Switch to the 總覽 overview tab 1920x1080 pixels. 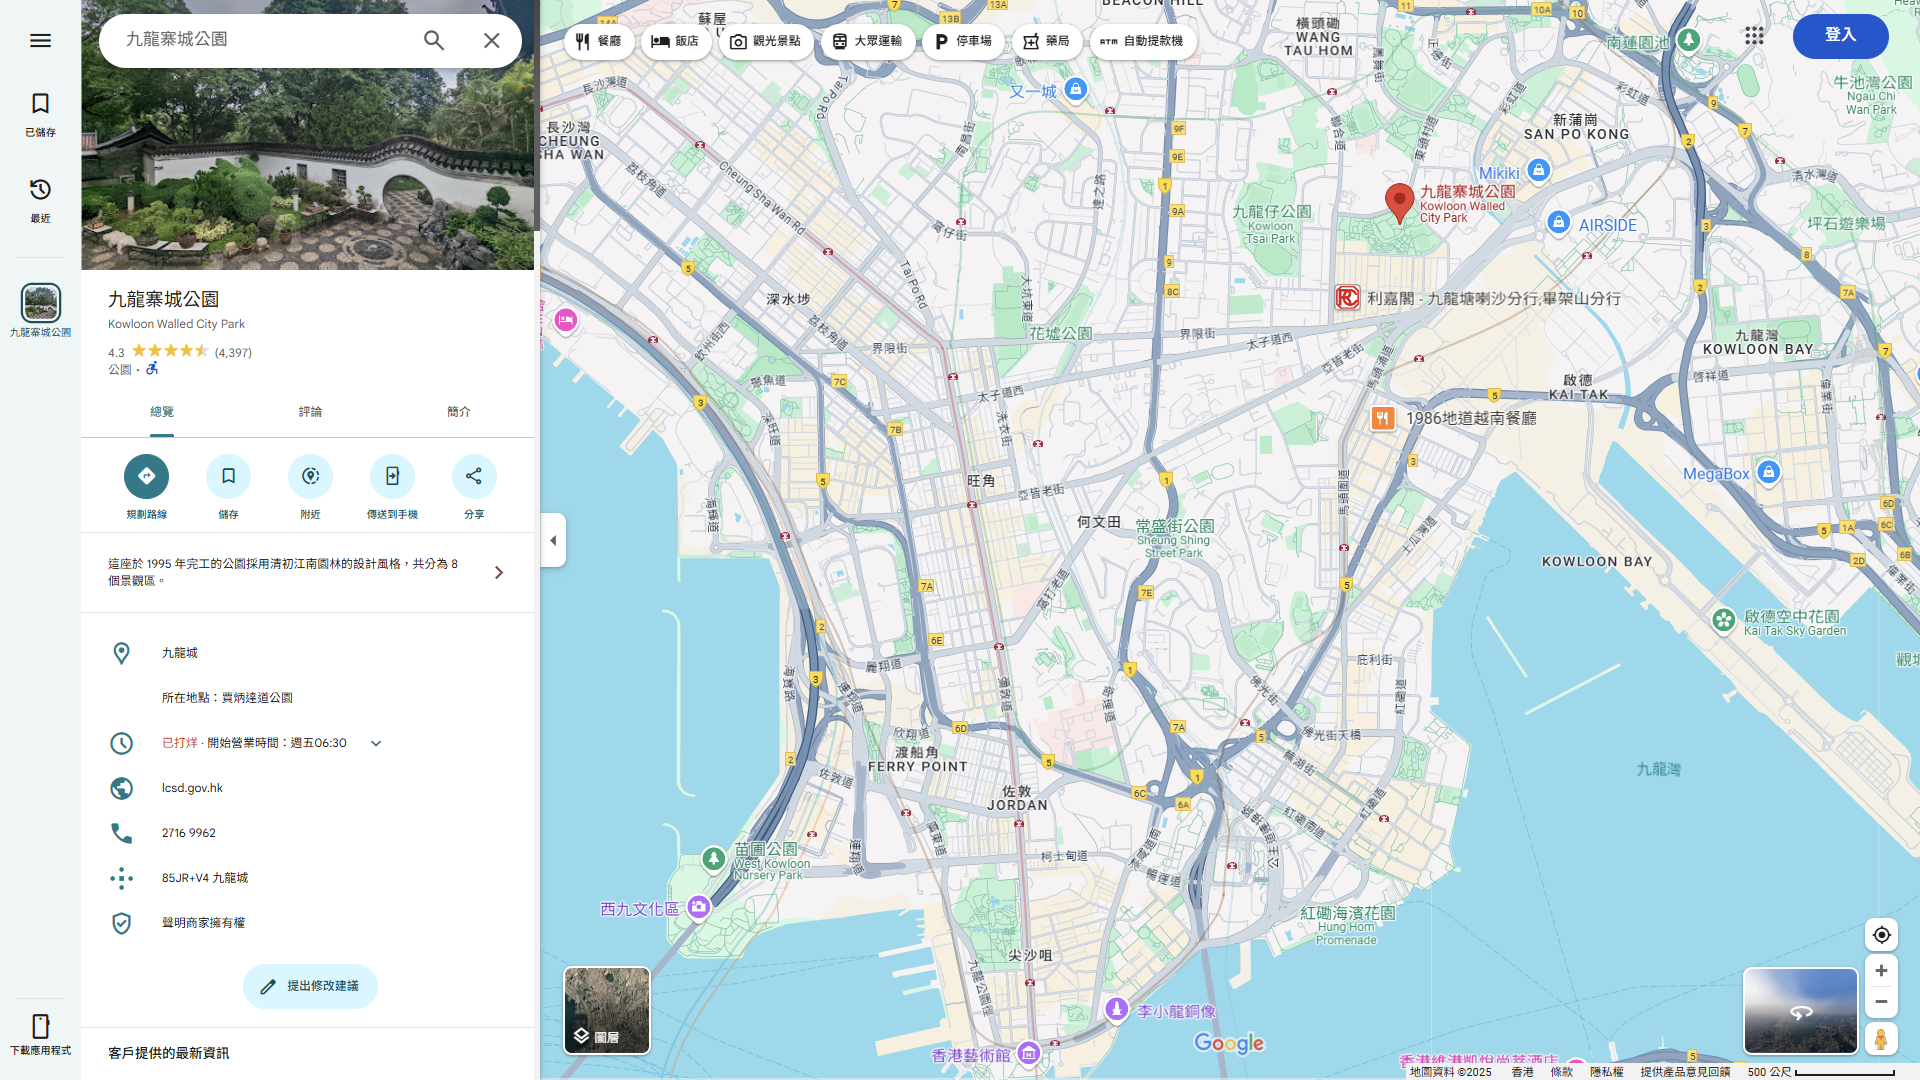pyautogui.click(x=162, y=412)
